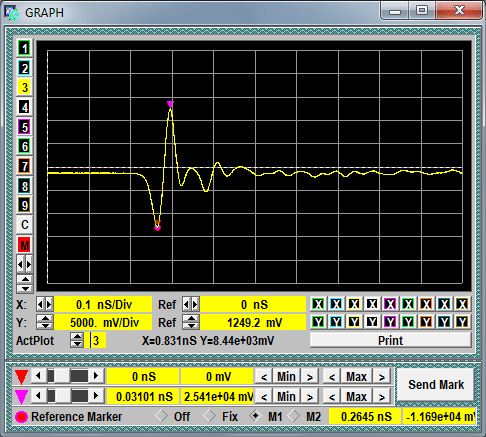The height and width of the screenshot is (437, 486).
Task: Click marker 1 time field 0 nS
Action: pos(144,377)
